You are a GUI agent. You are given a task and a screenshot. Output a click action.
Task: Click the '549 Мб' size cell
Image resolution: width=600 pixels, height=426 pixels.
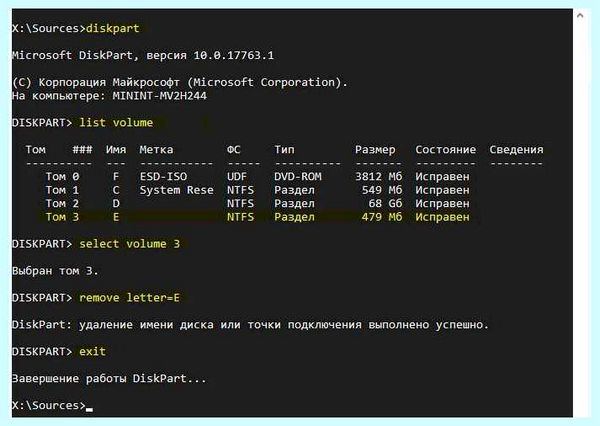coord(382,190)
